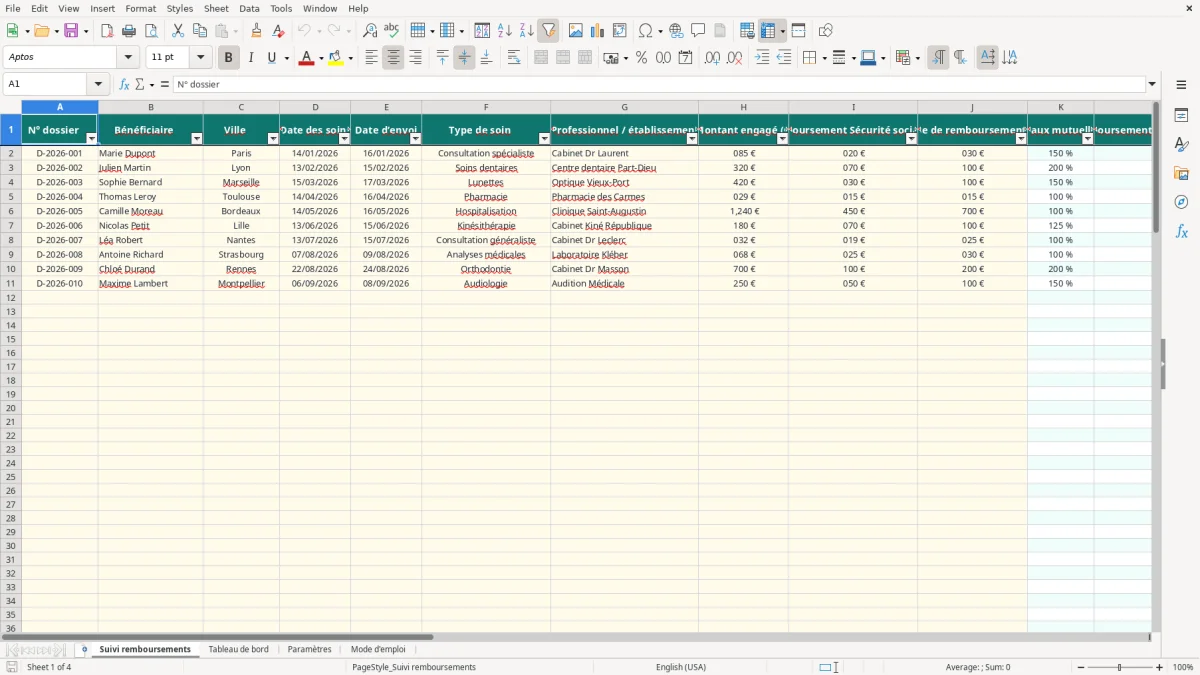Click Function Wizard icon in formula bar
This screenshot has height=675, width=1200.
[124, 85]
